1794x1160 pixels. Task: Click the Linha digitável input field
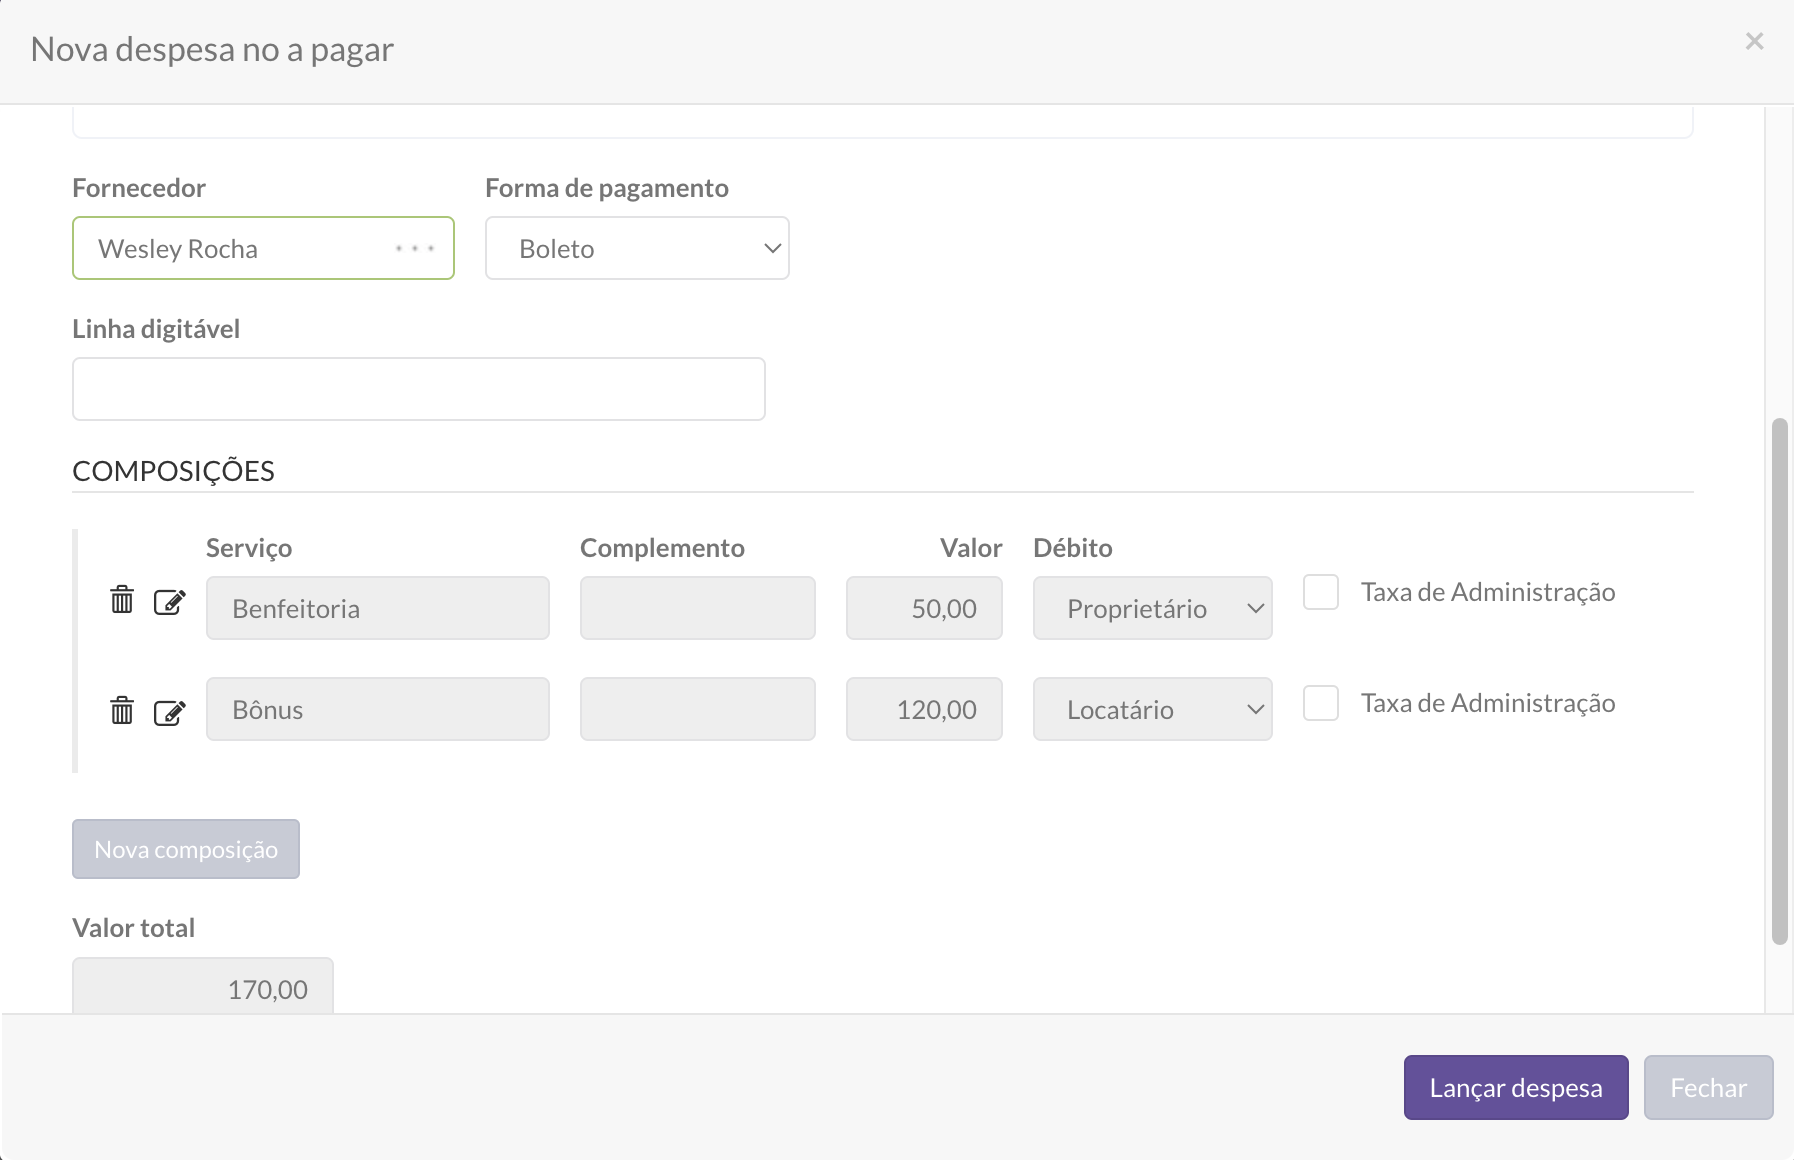419,389
